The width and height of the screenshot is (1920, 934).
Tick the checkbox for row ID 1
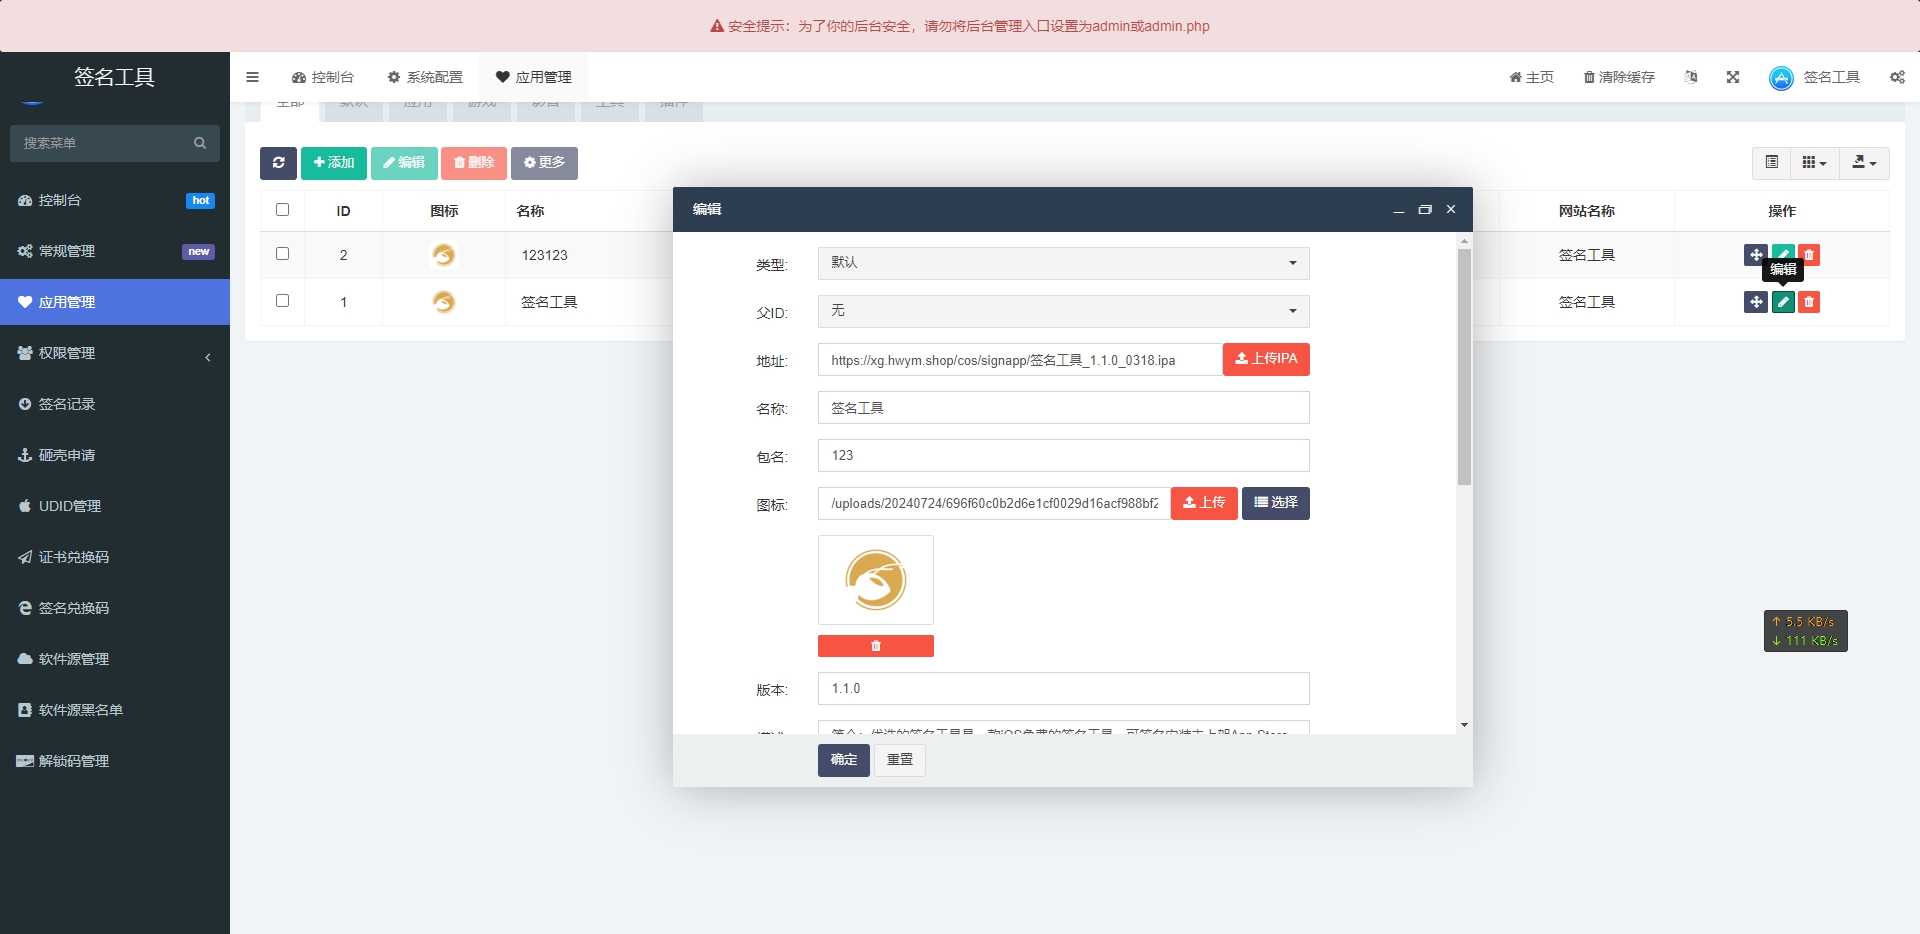pos(282,301)
